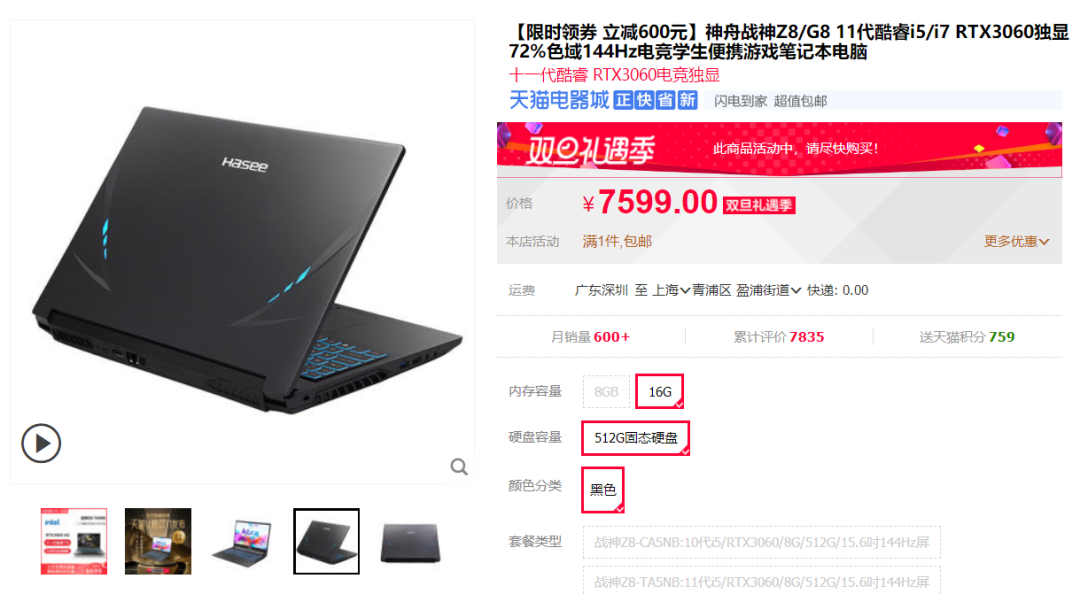Viewport: 1080px width, 594px height.
Task: Select the 16G memory option
Action: tap(659, 391)
